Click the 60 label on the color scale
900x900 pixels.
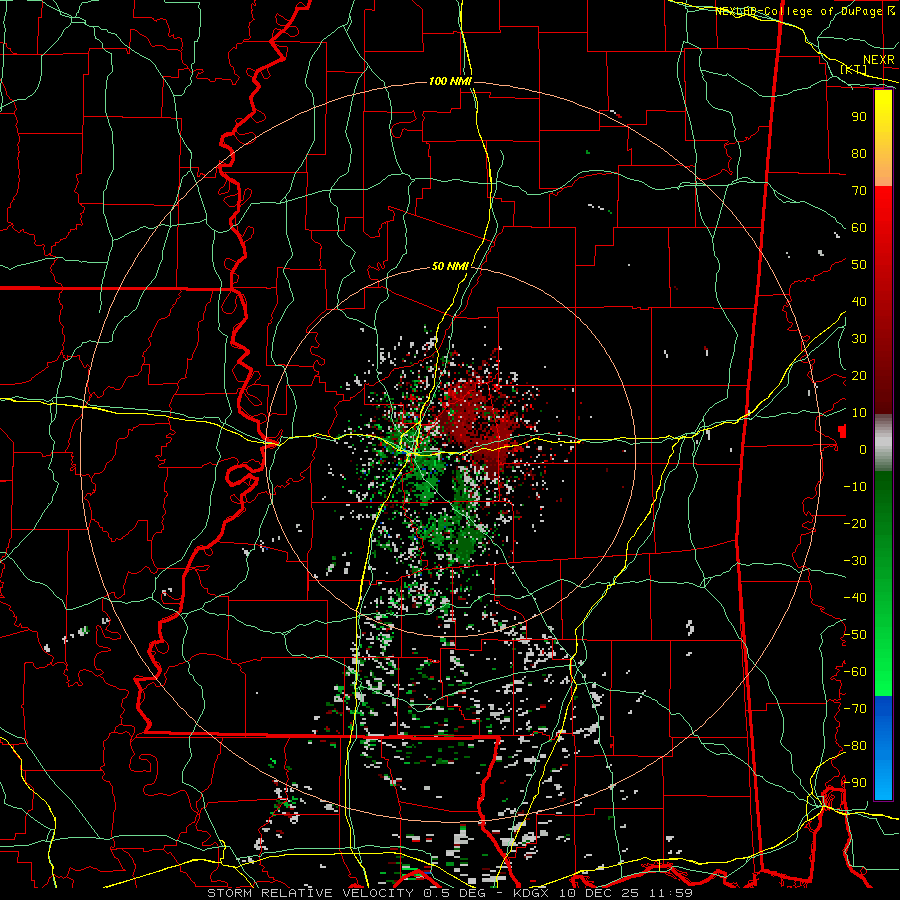(859, 227)
